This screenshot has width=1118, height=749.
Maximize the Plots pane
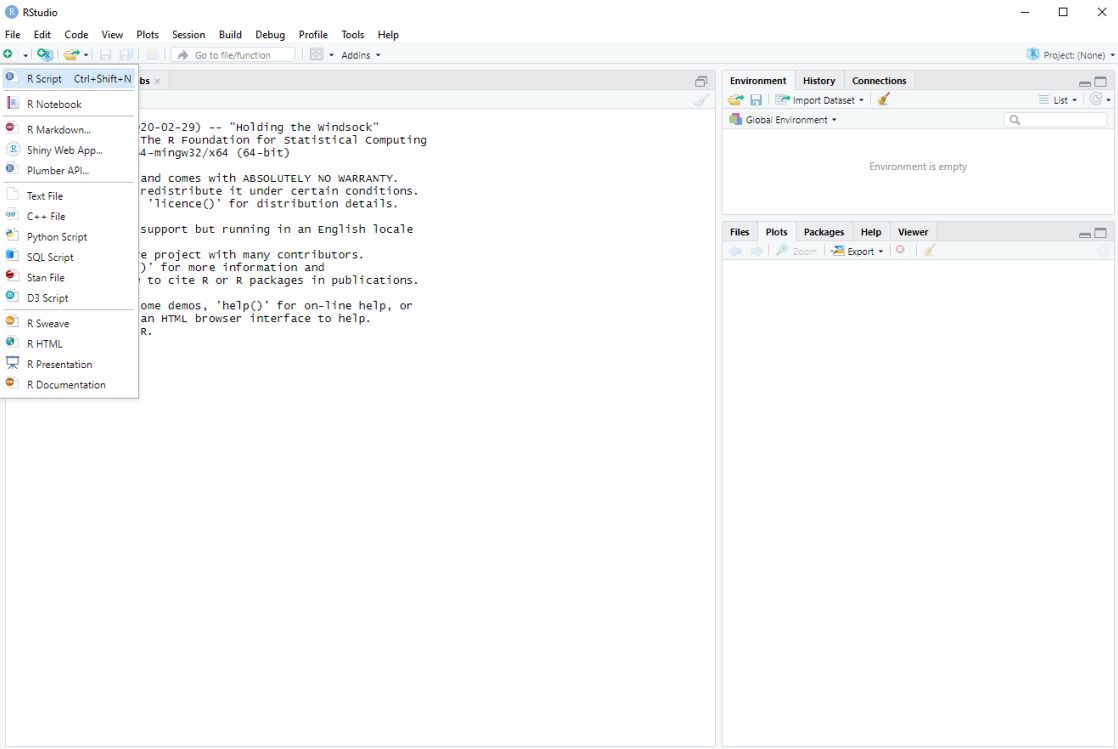pyautogui.click(x=1101, y=233)
